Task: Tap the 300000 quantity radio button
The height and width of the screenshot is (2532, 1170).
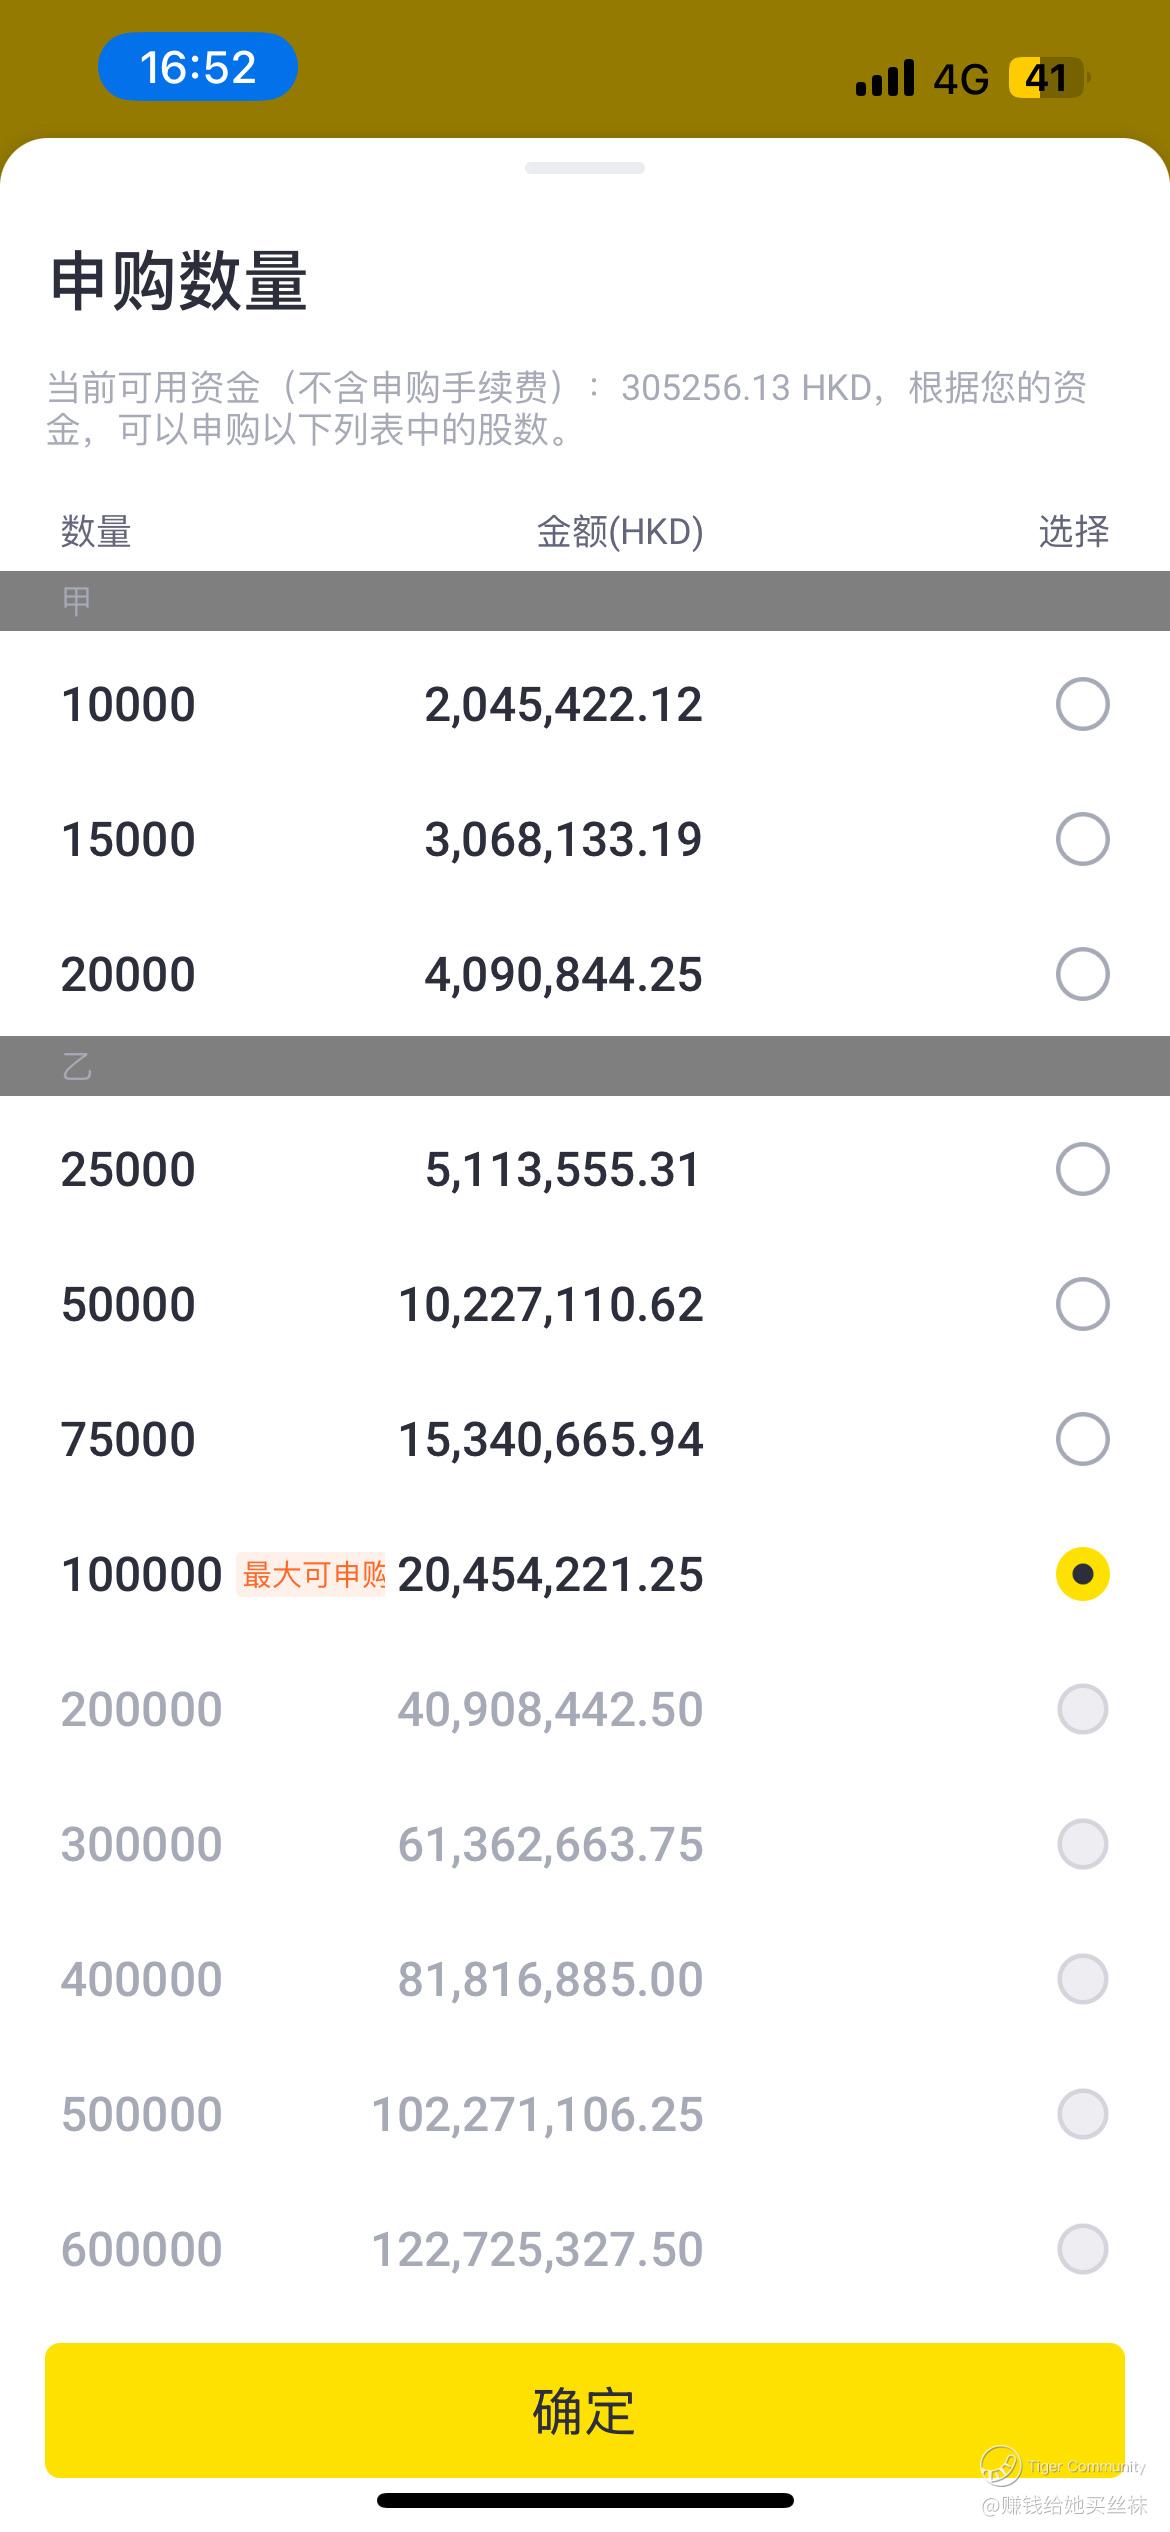Action: 1082,1844
